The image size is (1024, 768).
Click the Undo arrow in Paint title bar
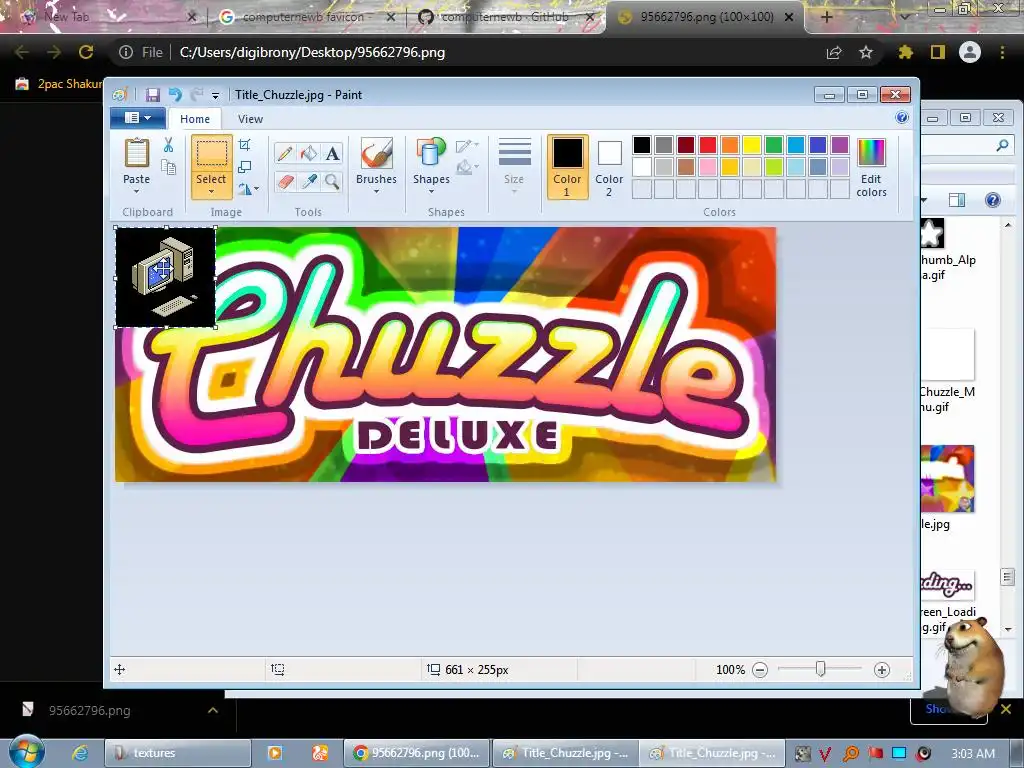pos(175,95)
